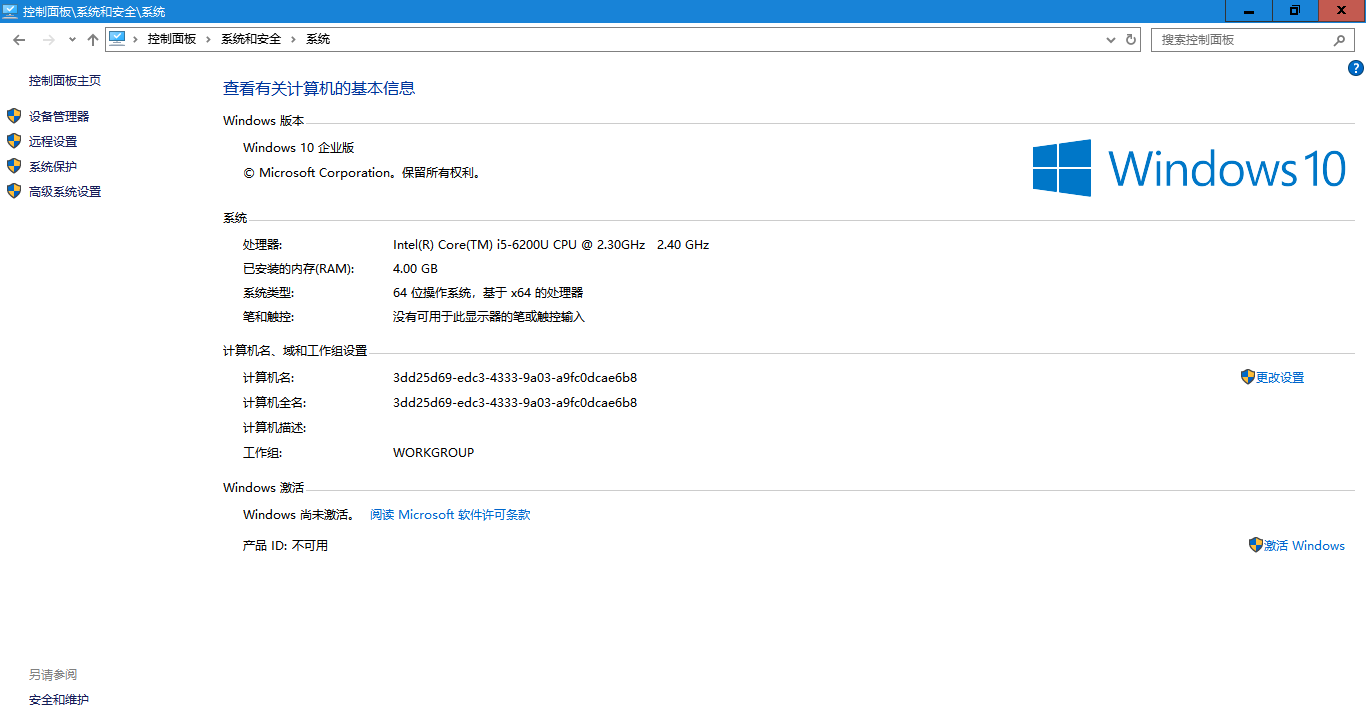The image size is (1366, 728).
Task: Click the Back navigation arrow
Action: pyautogui.click(x=18, y=40)
